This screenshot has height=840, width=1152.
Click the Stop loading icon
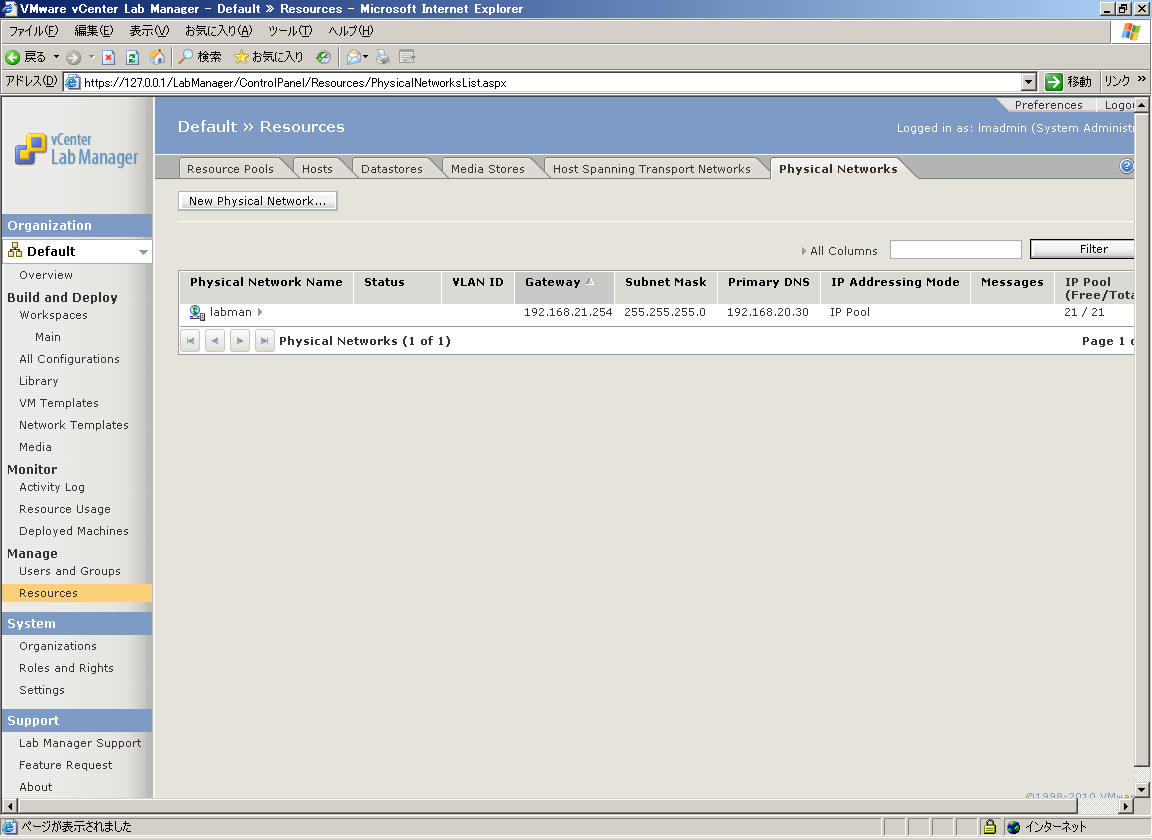point(109,57)
